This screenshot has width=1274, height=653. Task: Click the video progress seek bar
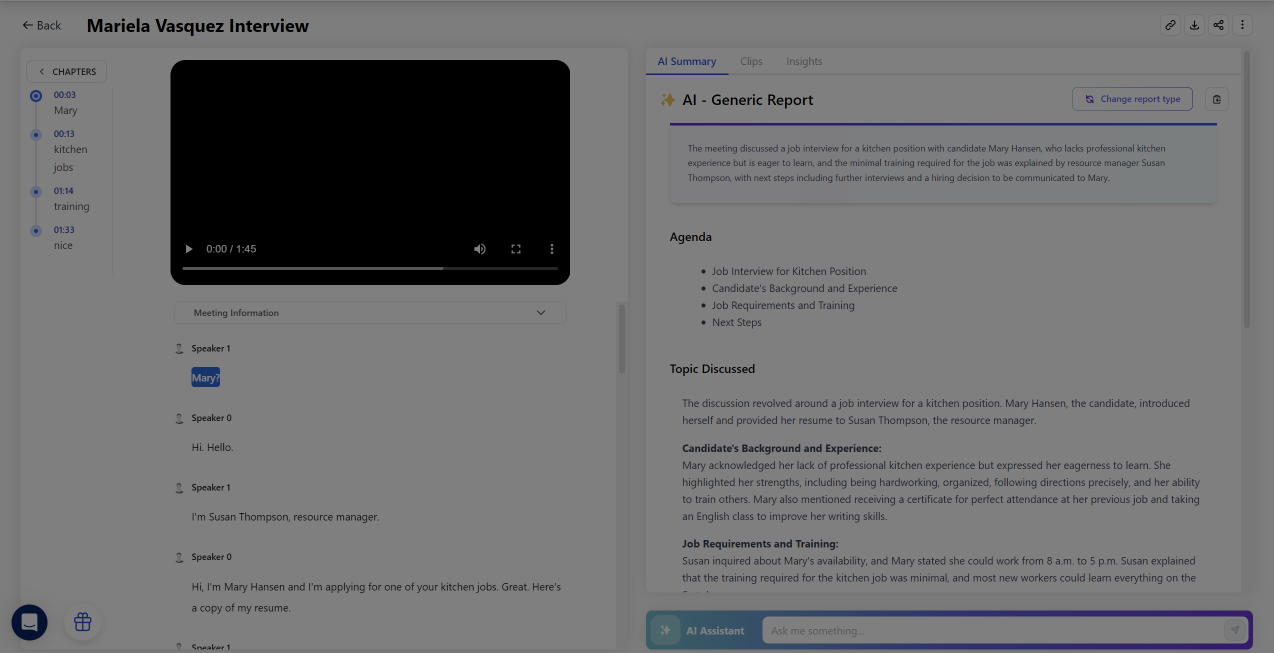[370, 268]
